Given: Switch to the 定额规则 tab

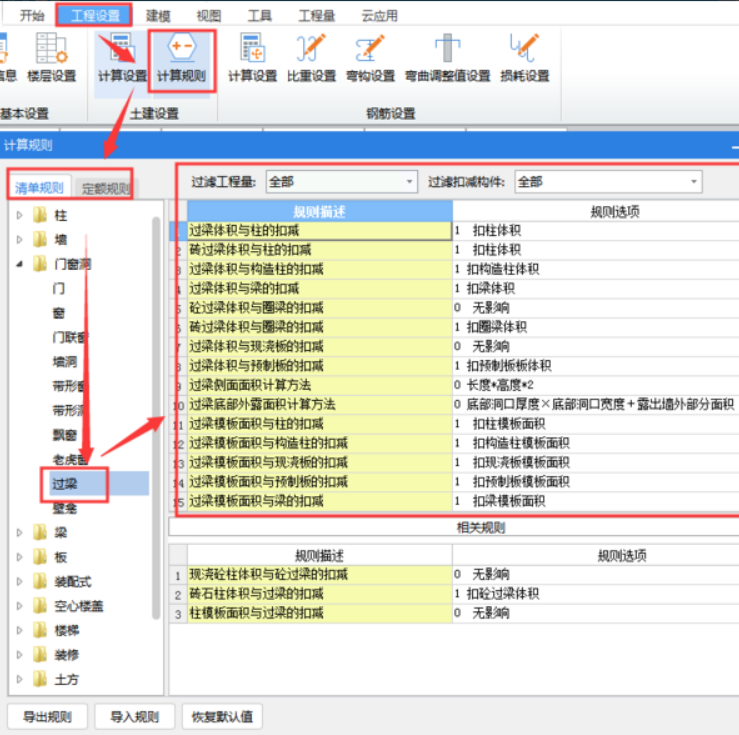Looking at the screenshot, I should coord(105,189).
